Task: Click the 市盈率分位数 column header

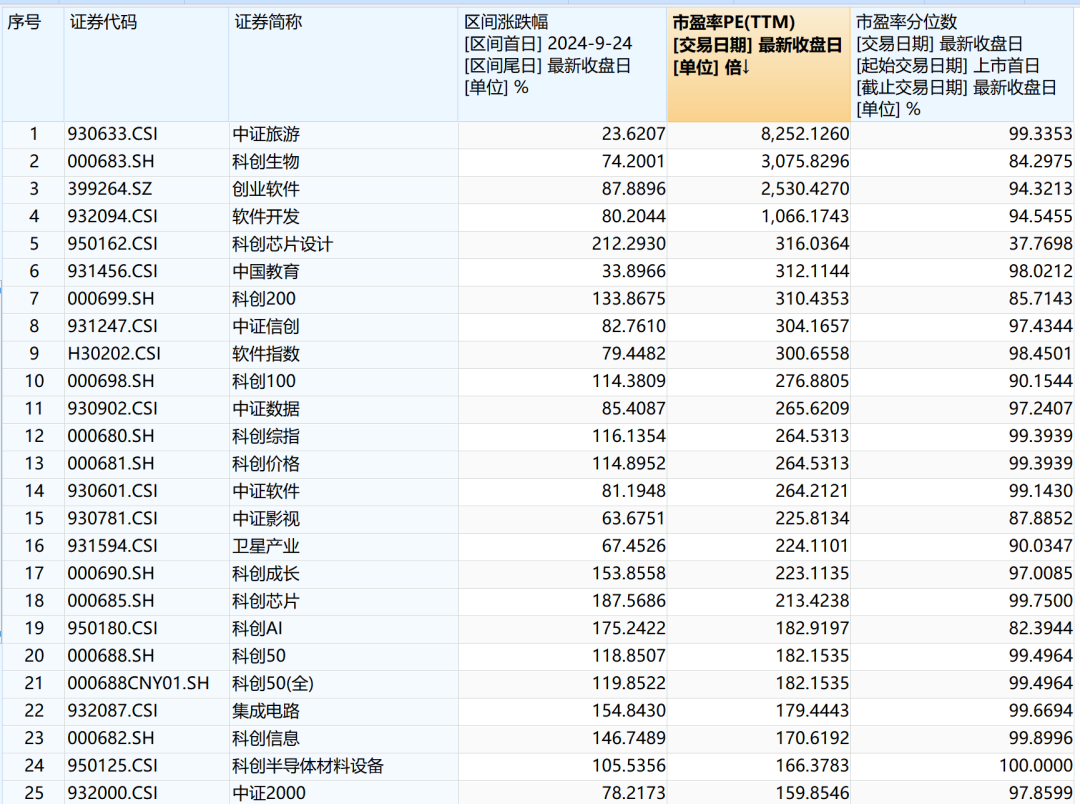Action: coord(964,65)
